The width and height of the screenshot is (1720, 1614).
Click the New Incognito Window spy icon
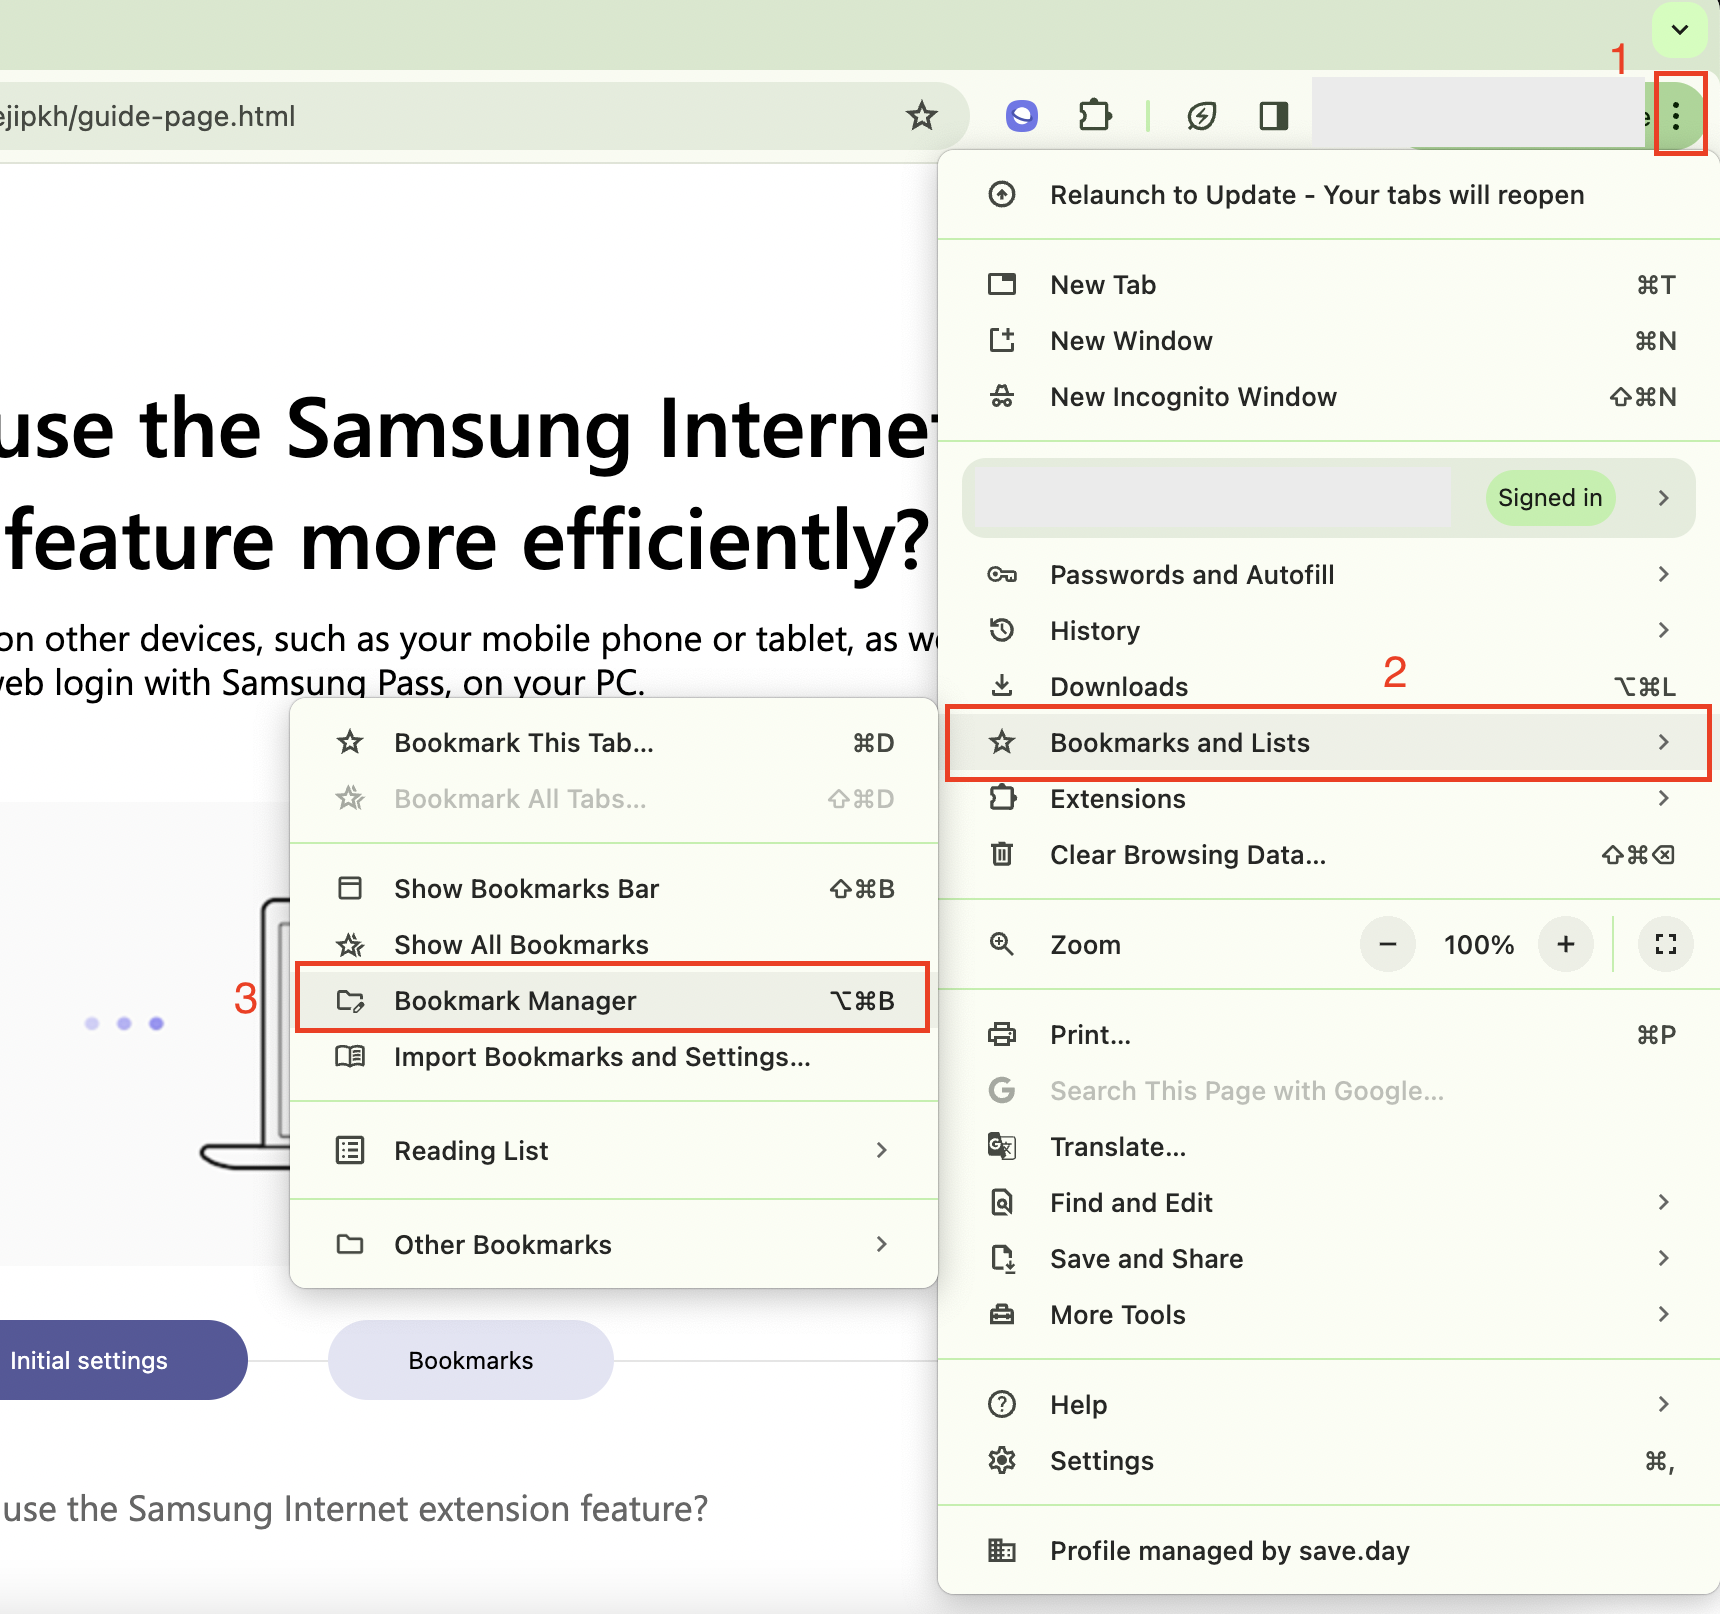coord(1001,396)
